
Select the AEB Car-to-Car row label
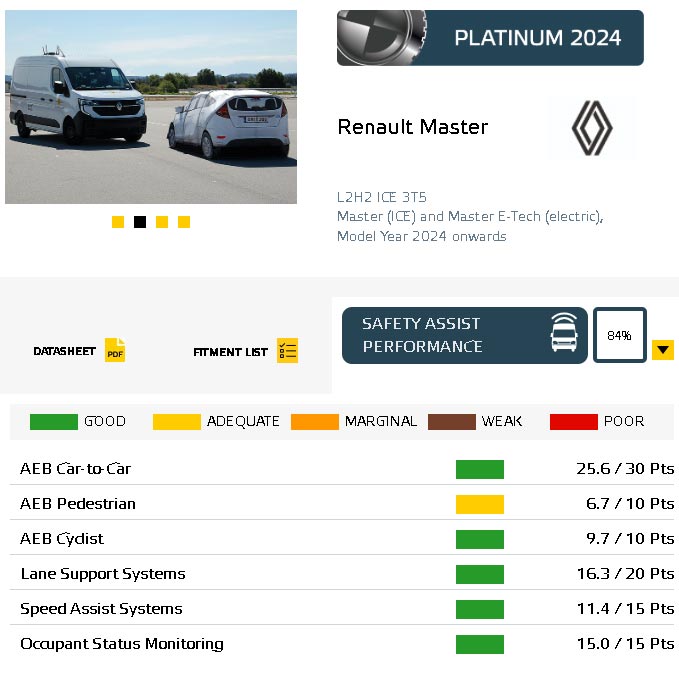click(x=75, y=469)
